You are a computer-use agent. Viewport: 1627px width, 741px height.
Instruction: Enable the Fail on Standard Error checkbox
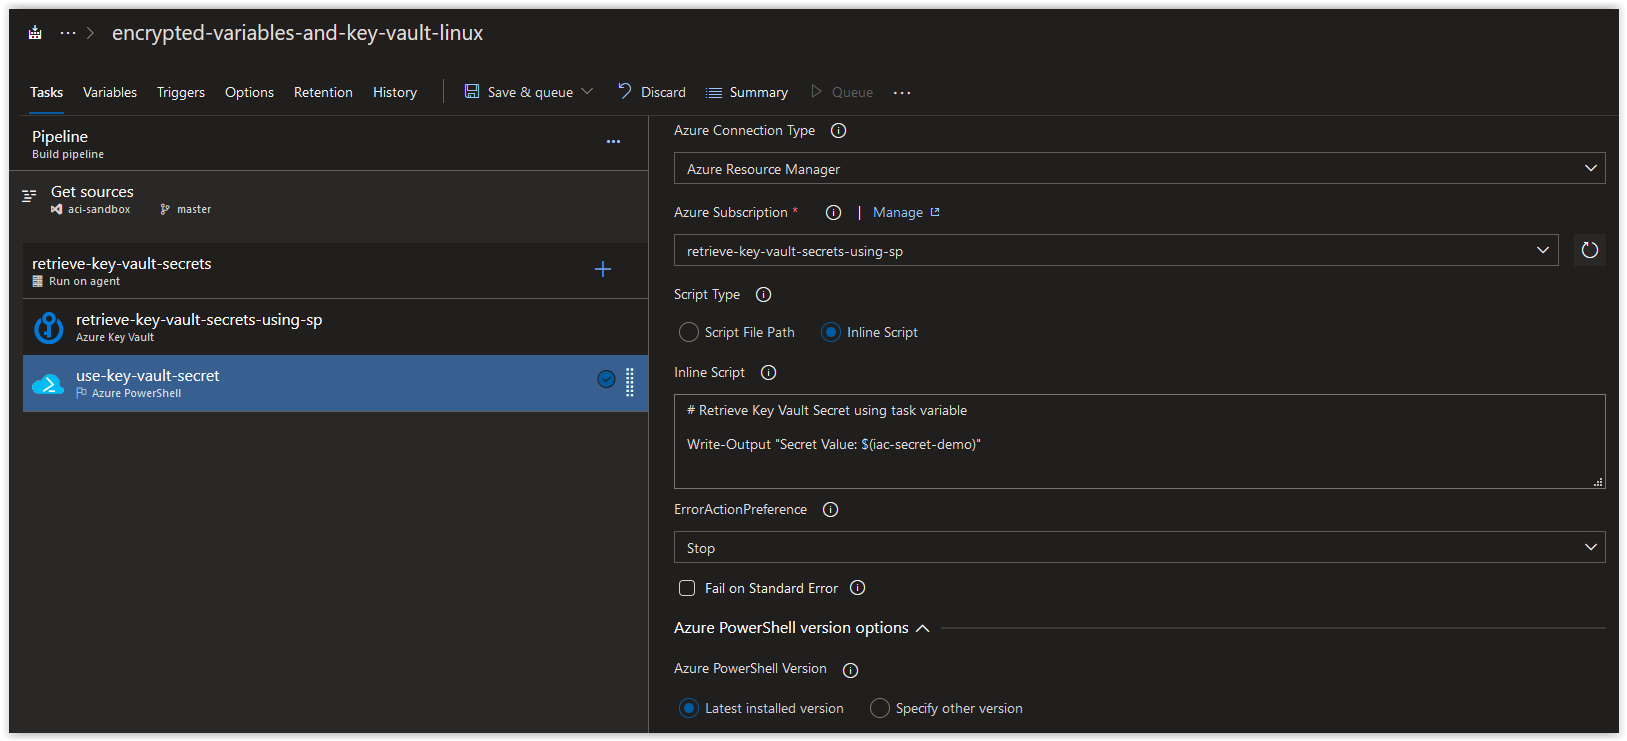pos(687,588)
